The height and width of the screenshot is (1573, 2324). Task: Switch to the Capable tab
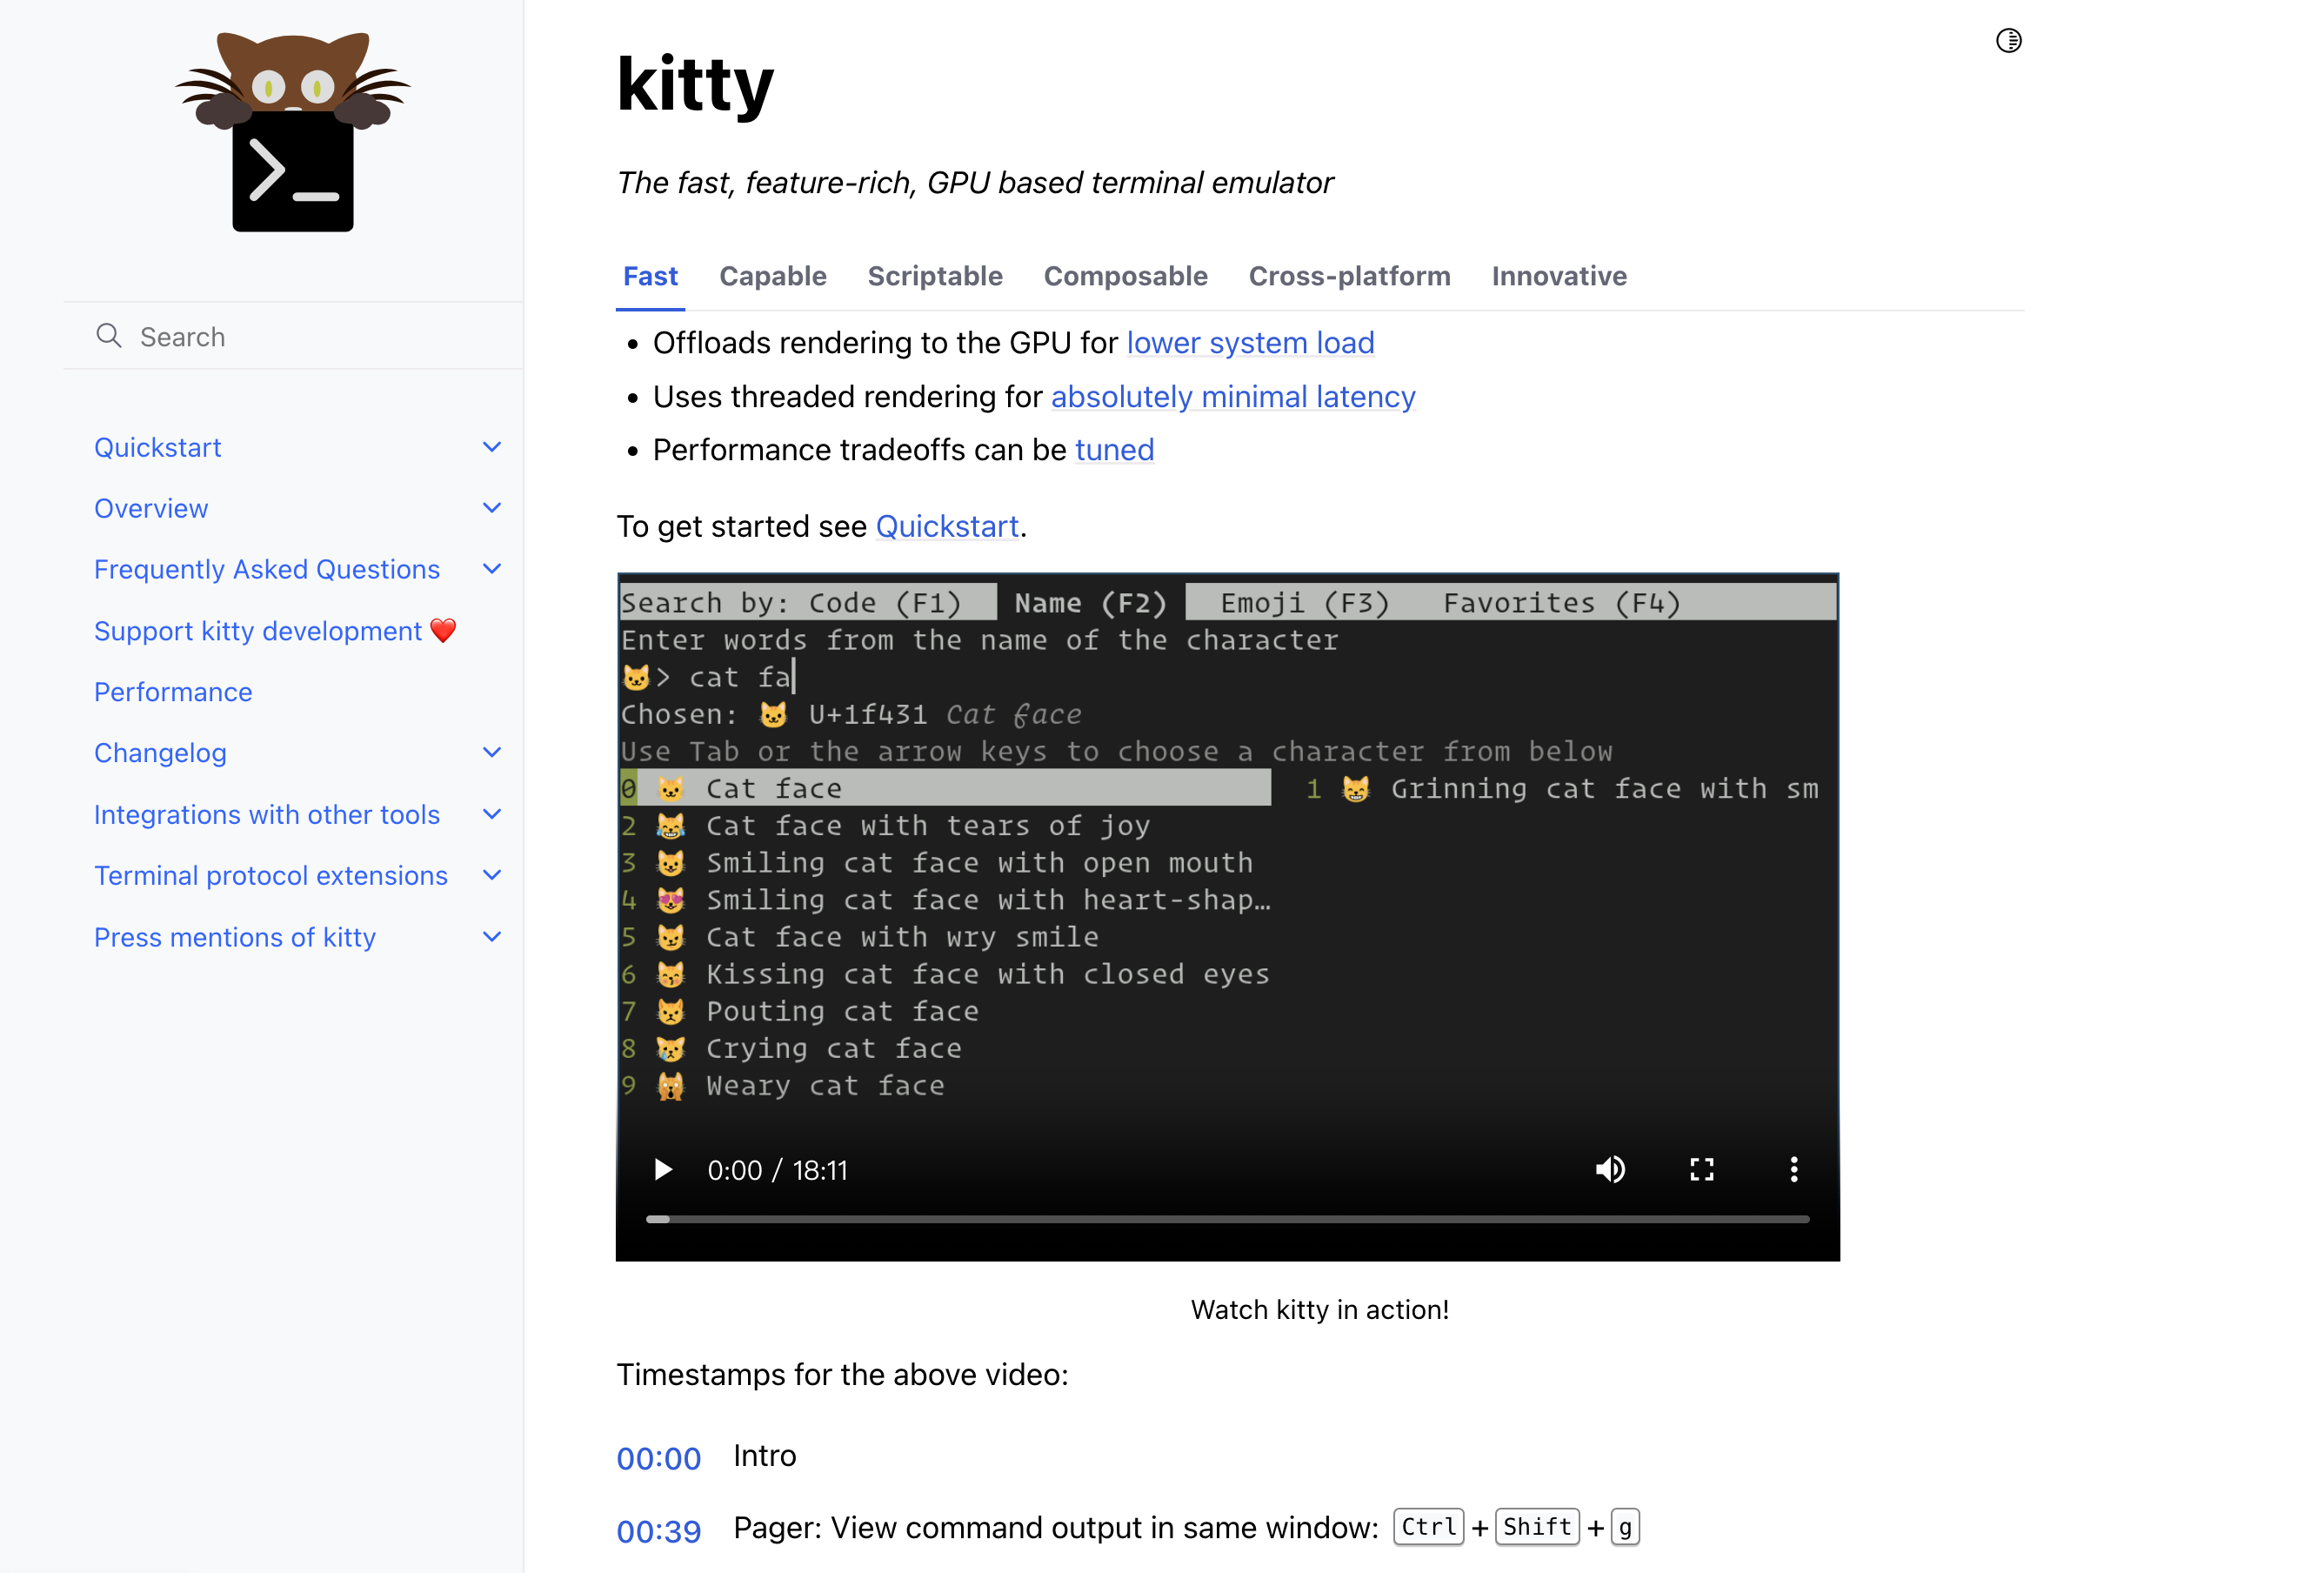point(772,276)
